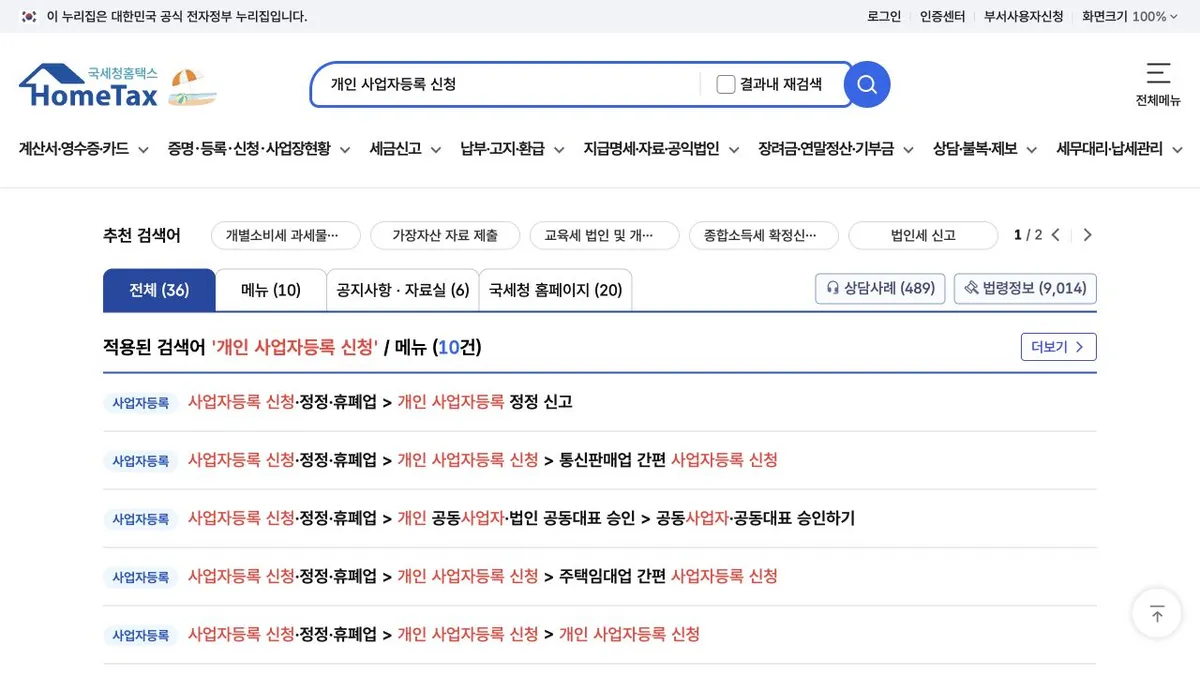The image size is (1200, 675).
Task: Switch to 메뉴 (10) tab
Action: [x=271, y=290]
